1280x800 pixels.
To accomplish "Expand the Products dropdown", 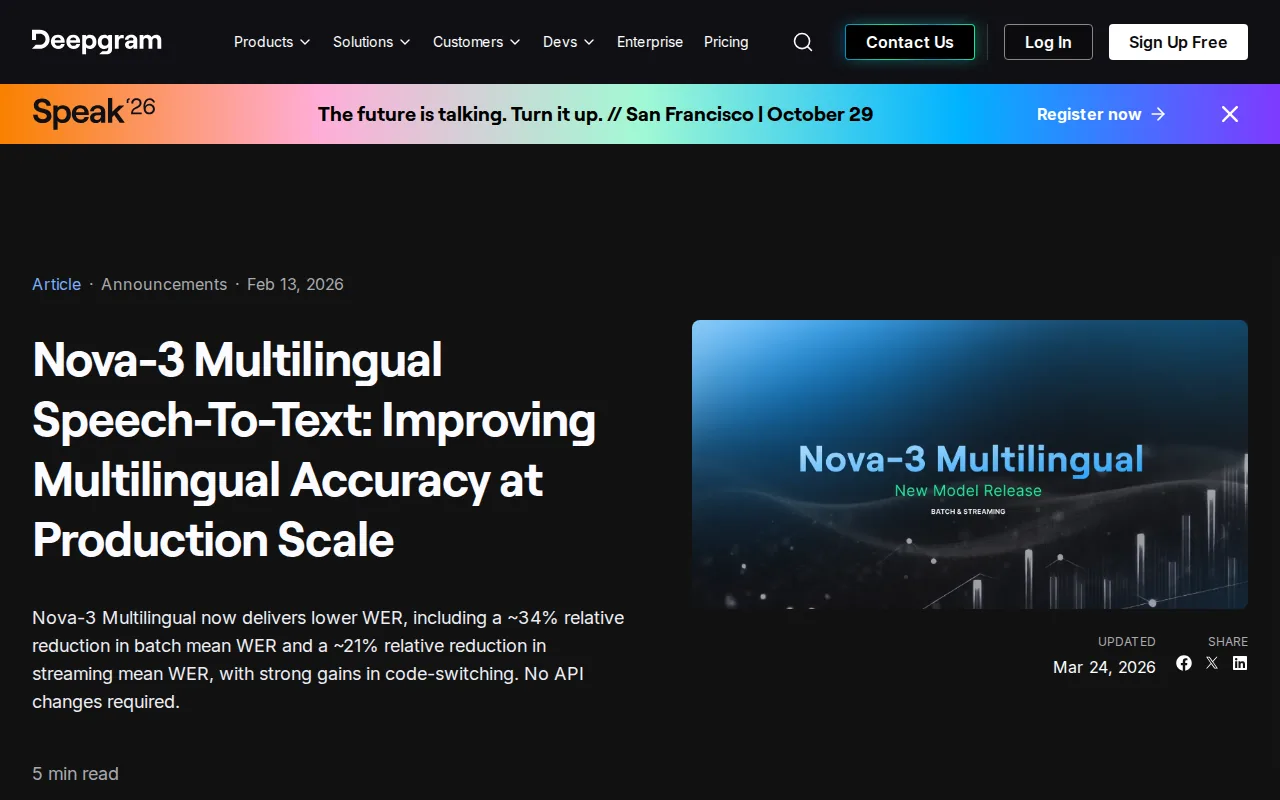I will (272, 42).
